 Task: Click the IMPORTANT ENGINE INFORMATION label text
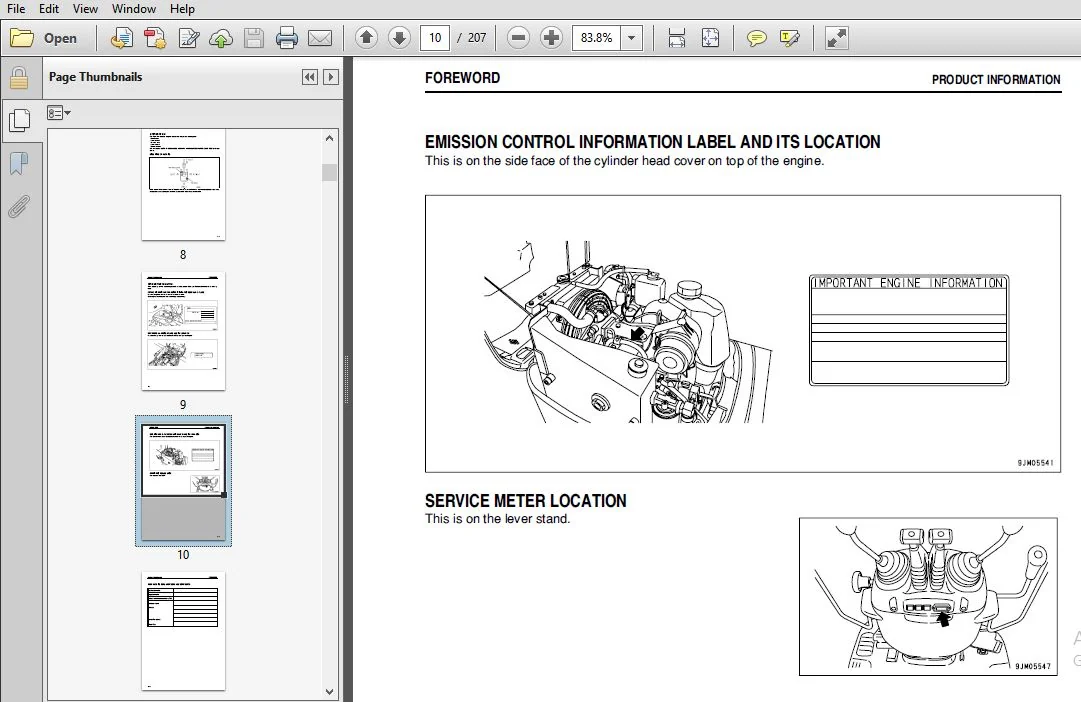pos(909,283)
